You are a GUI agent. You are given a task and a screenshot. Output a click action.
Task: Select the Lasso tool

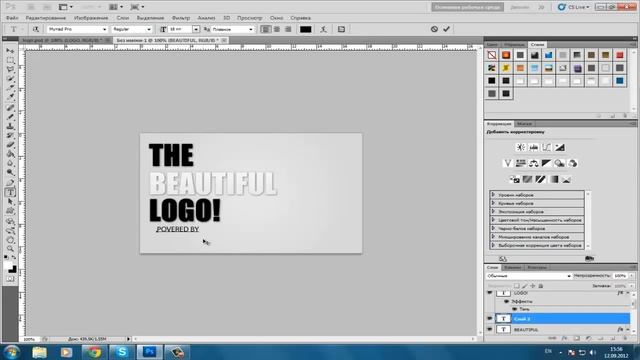tap(10, 69)
